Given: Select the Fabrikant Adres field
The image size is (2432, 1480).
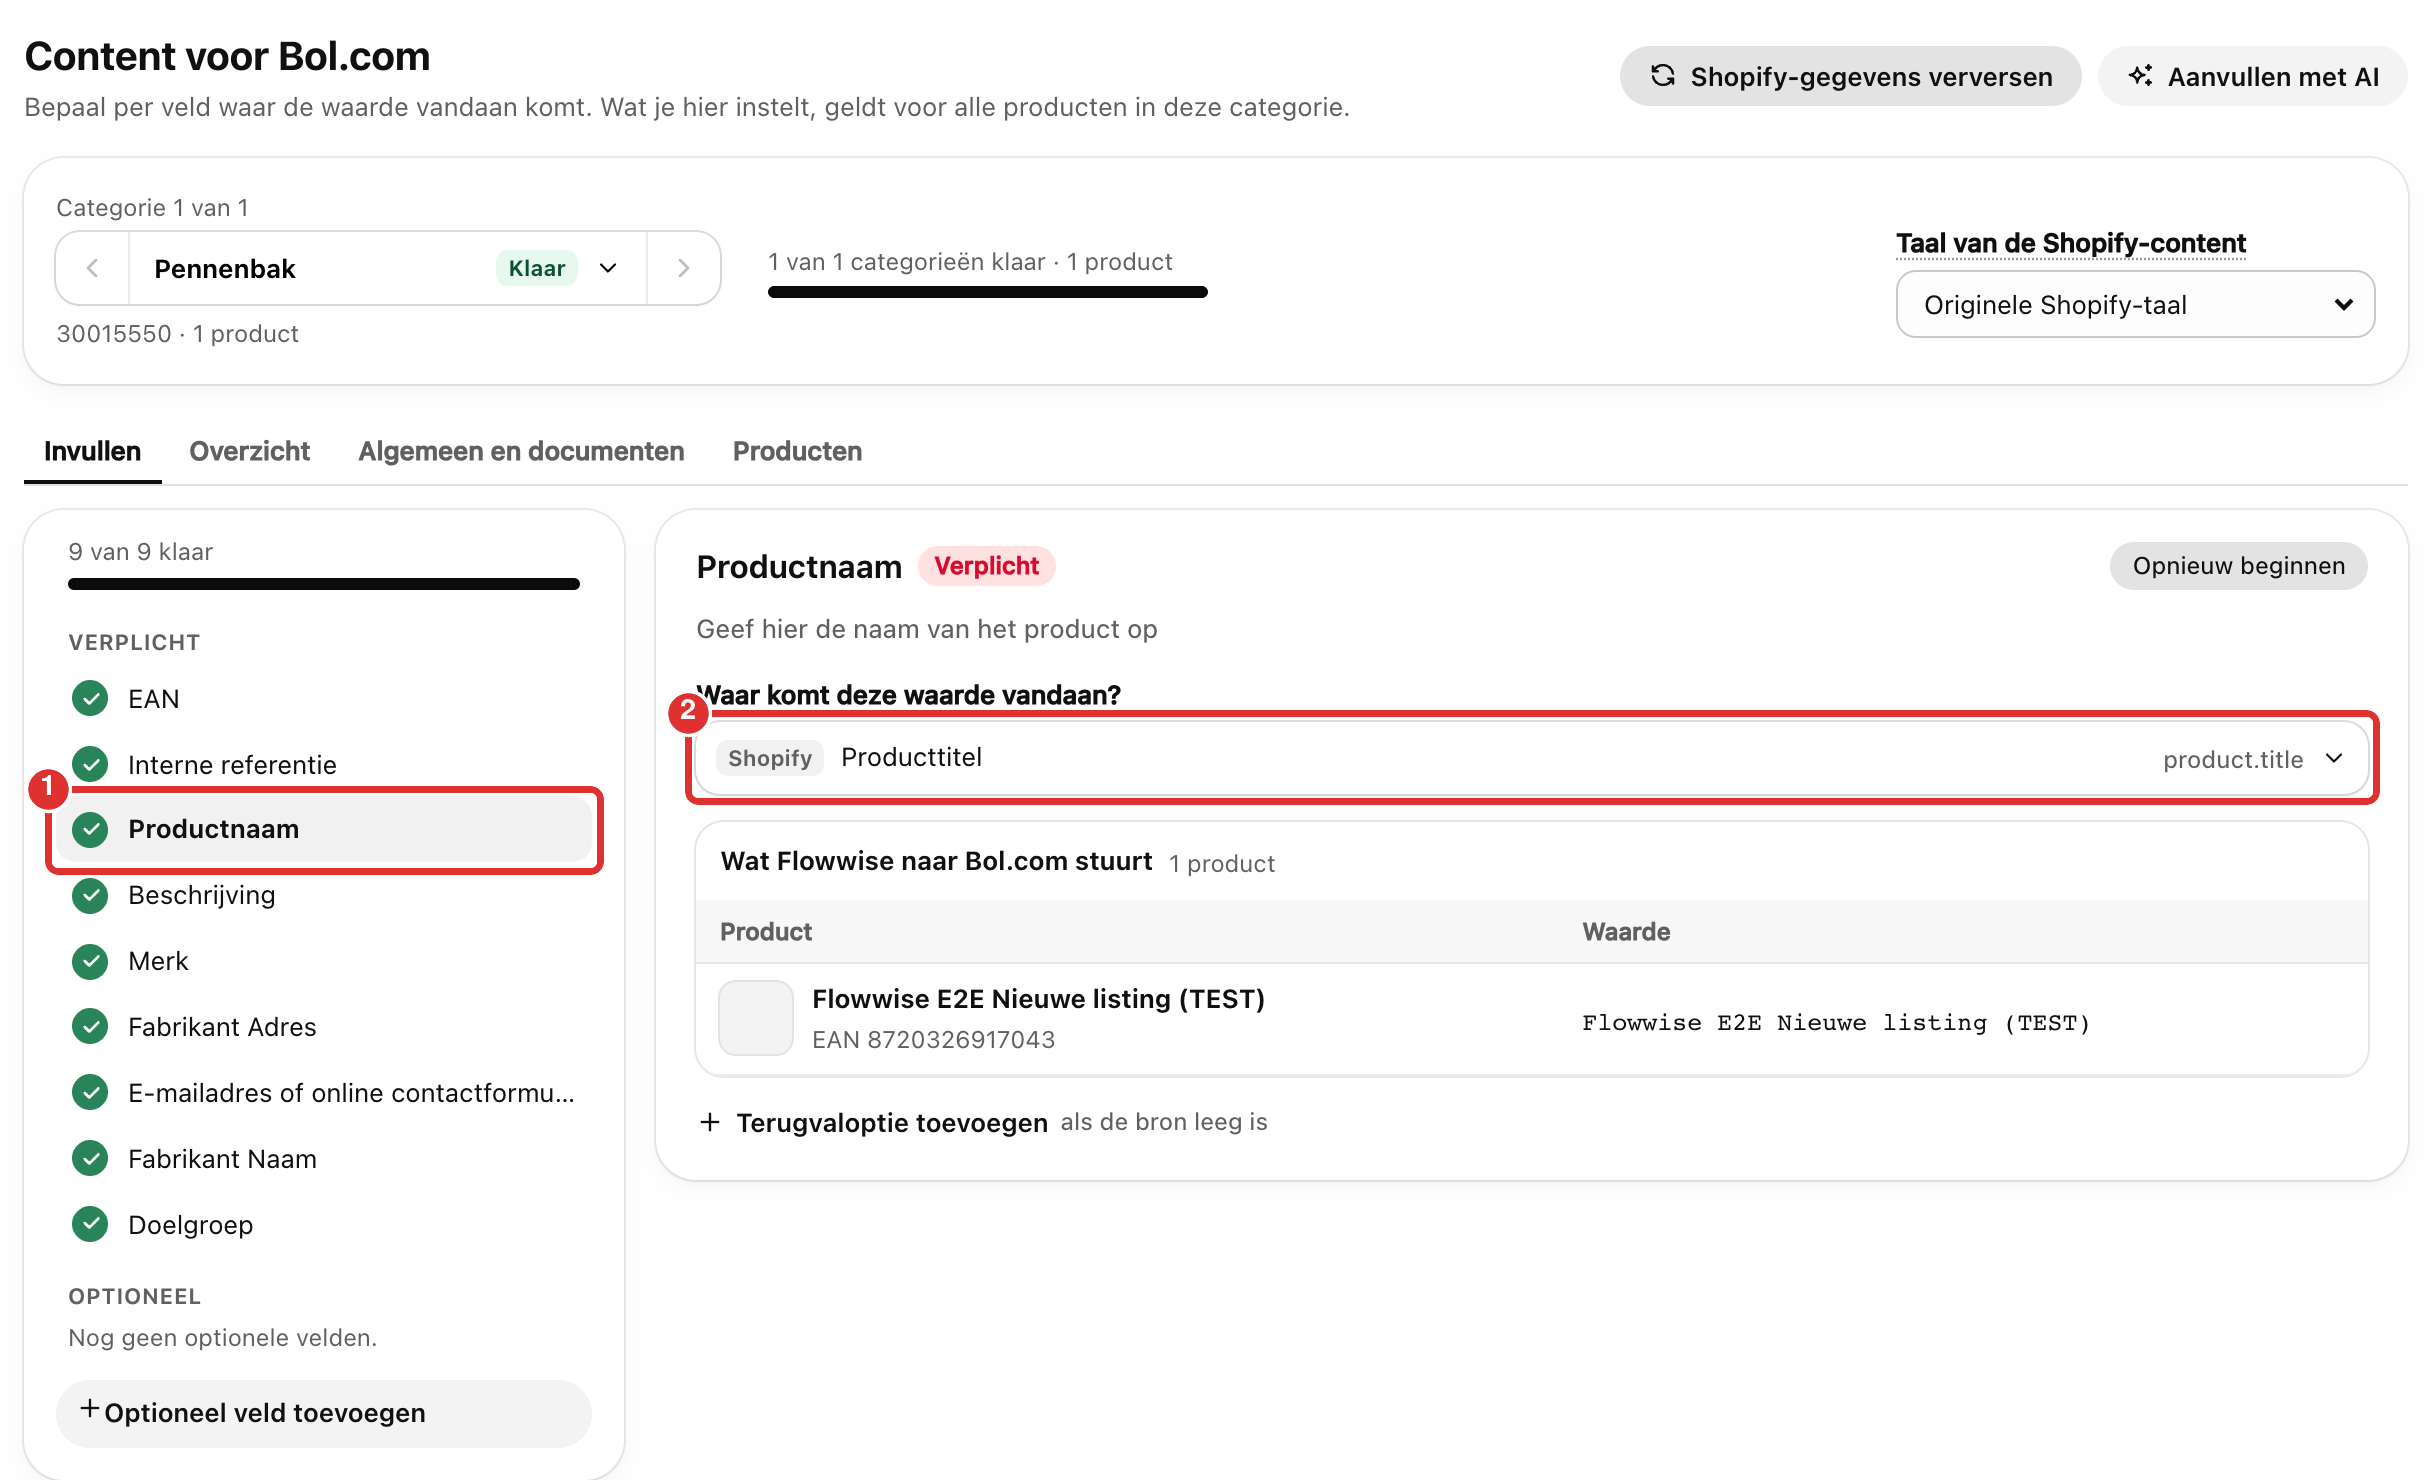Looking at the screenshot, I should pos(323,1026).
